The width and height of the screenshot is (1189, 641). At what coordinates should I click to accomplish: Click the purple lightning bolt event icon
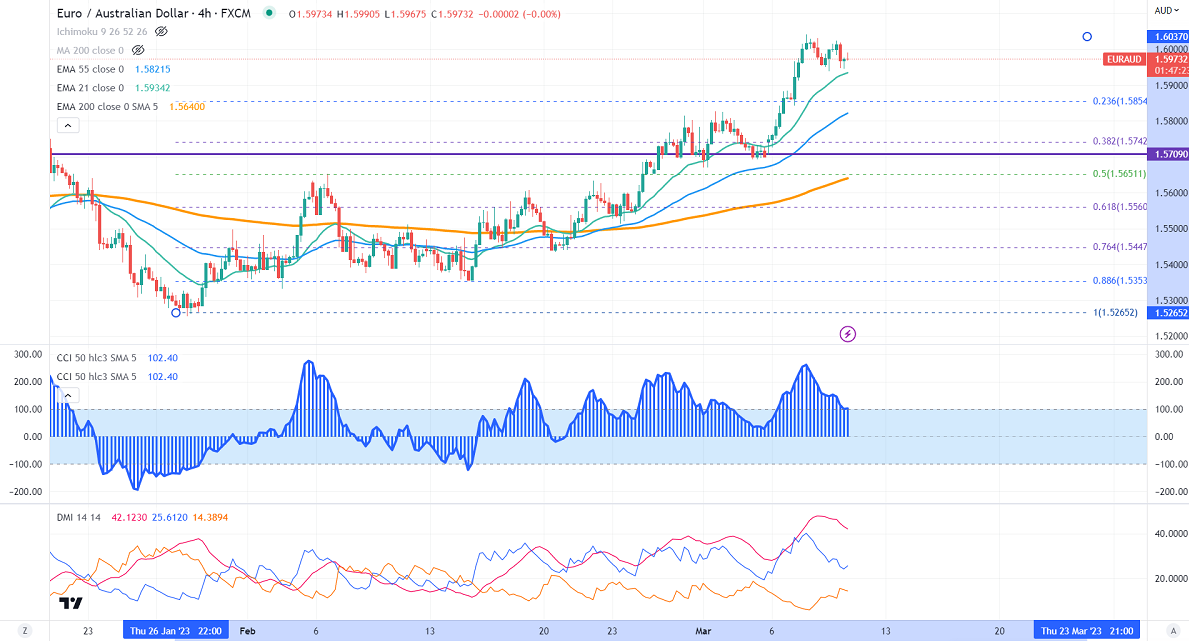(x=848, y=333)
